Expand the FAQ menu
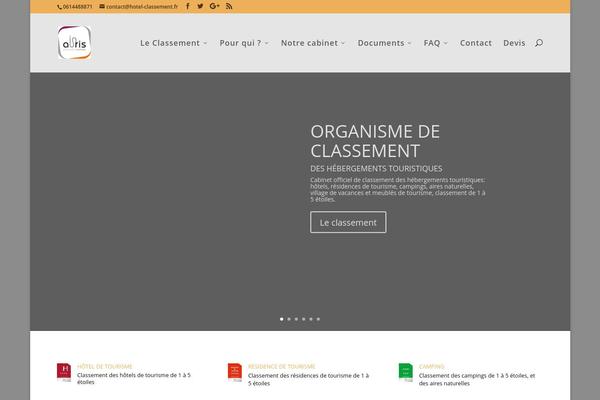 (435, 43)
